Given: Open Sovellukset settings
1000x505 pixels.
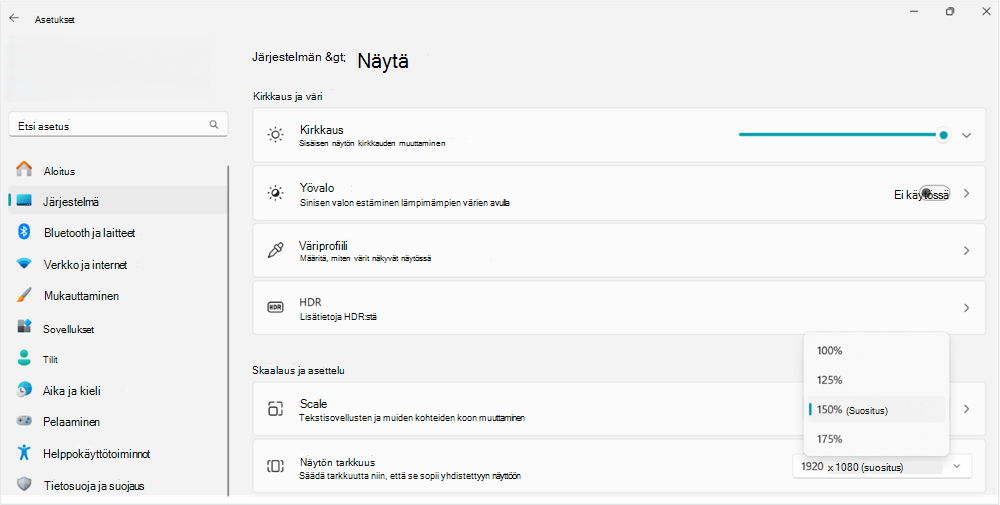Looking at the screenshot, I should [117, 328].
